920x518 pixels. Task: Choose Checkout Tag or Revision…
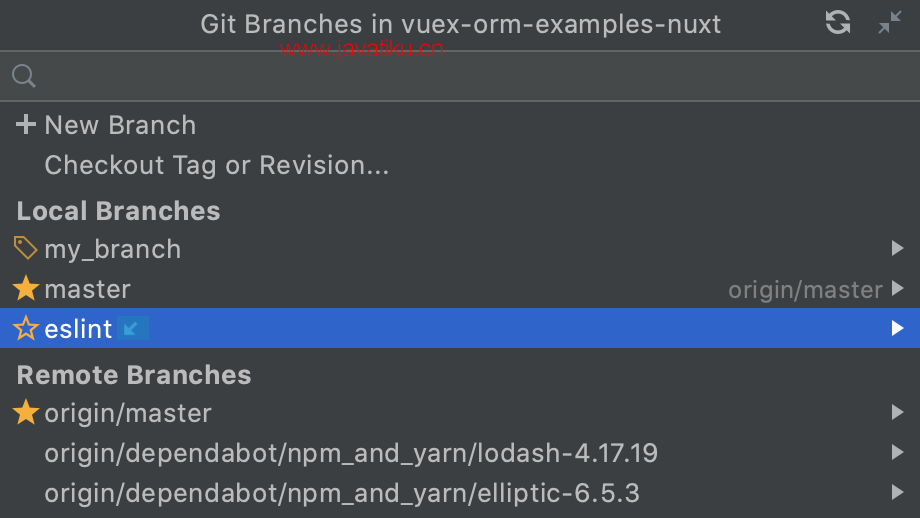pos(217,165)
